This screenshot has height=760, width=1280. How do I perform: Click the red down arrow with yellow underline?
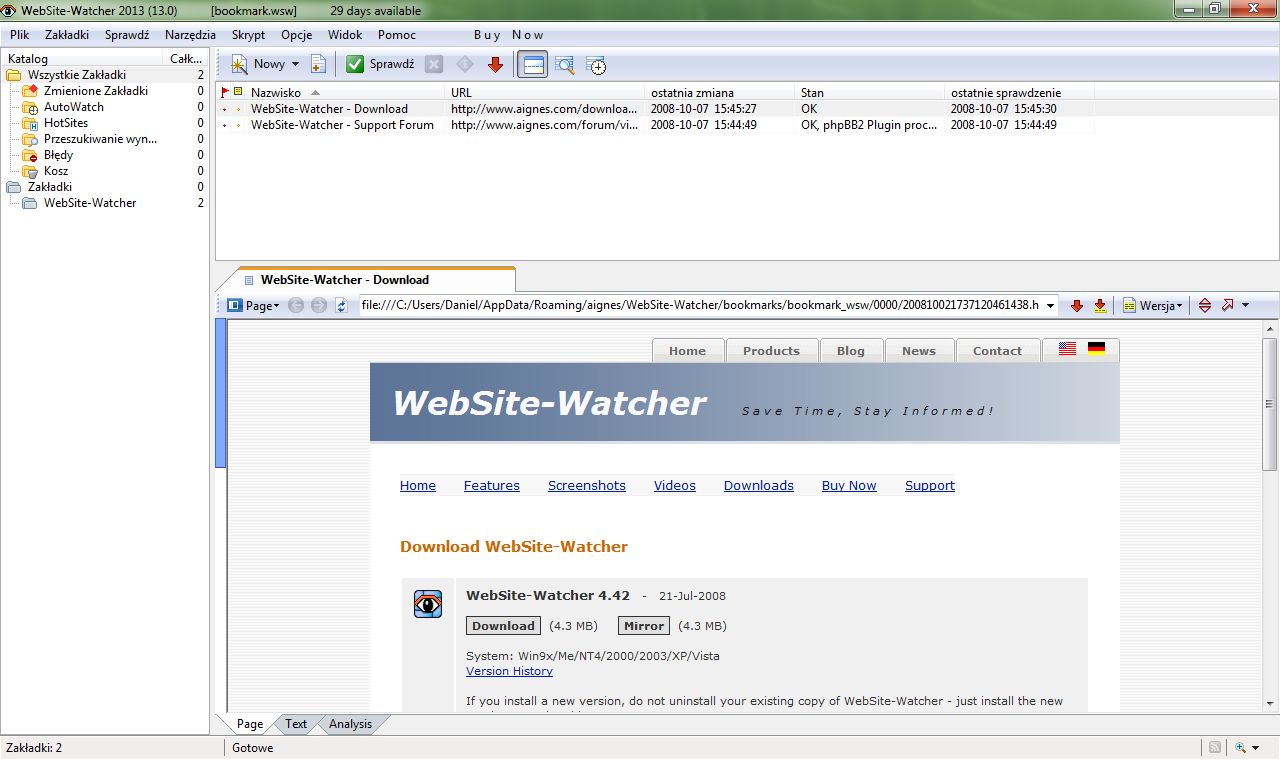tap(1100, 306)
